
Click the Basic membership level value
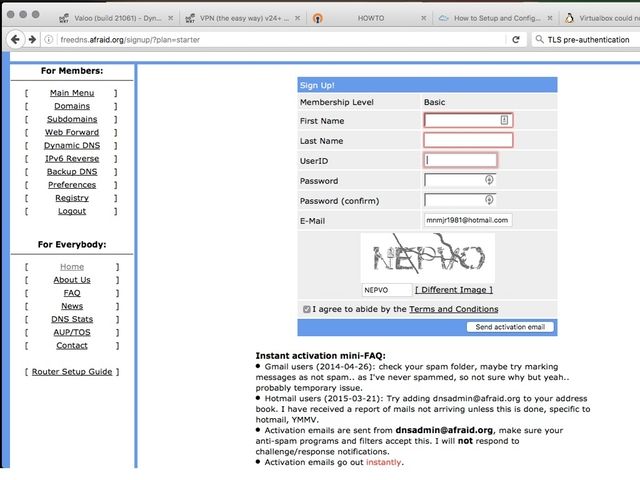434,102
